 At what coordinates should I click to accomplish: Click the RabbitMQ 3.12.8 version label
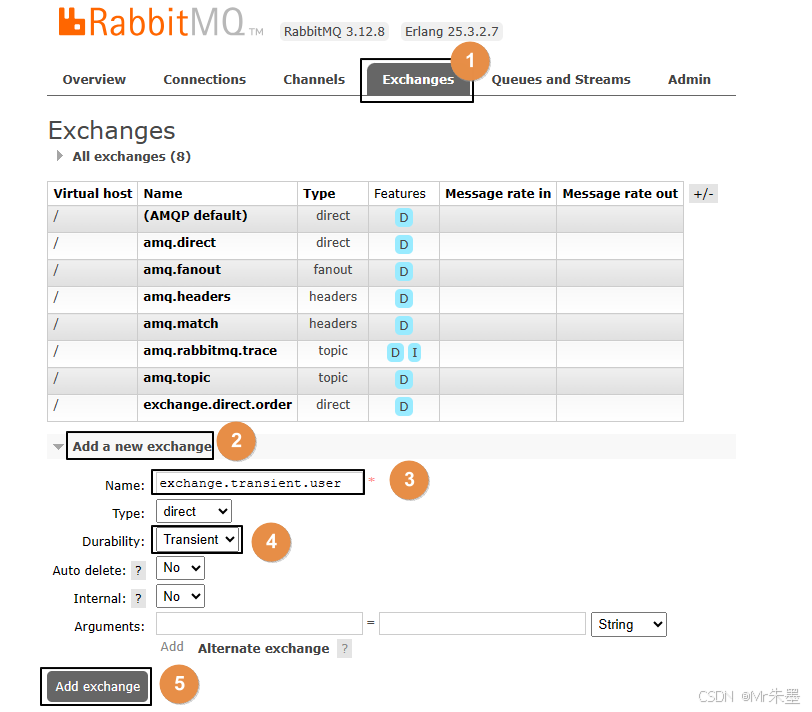[x=334, y=32]
